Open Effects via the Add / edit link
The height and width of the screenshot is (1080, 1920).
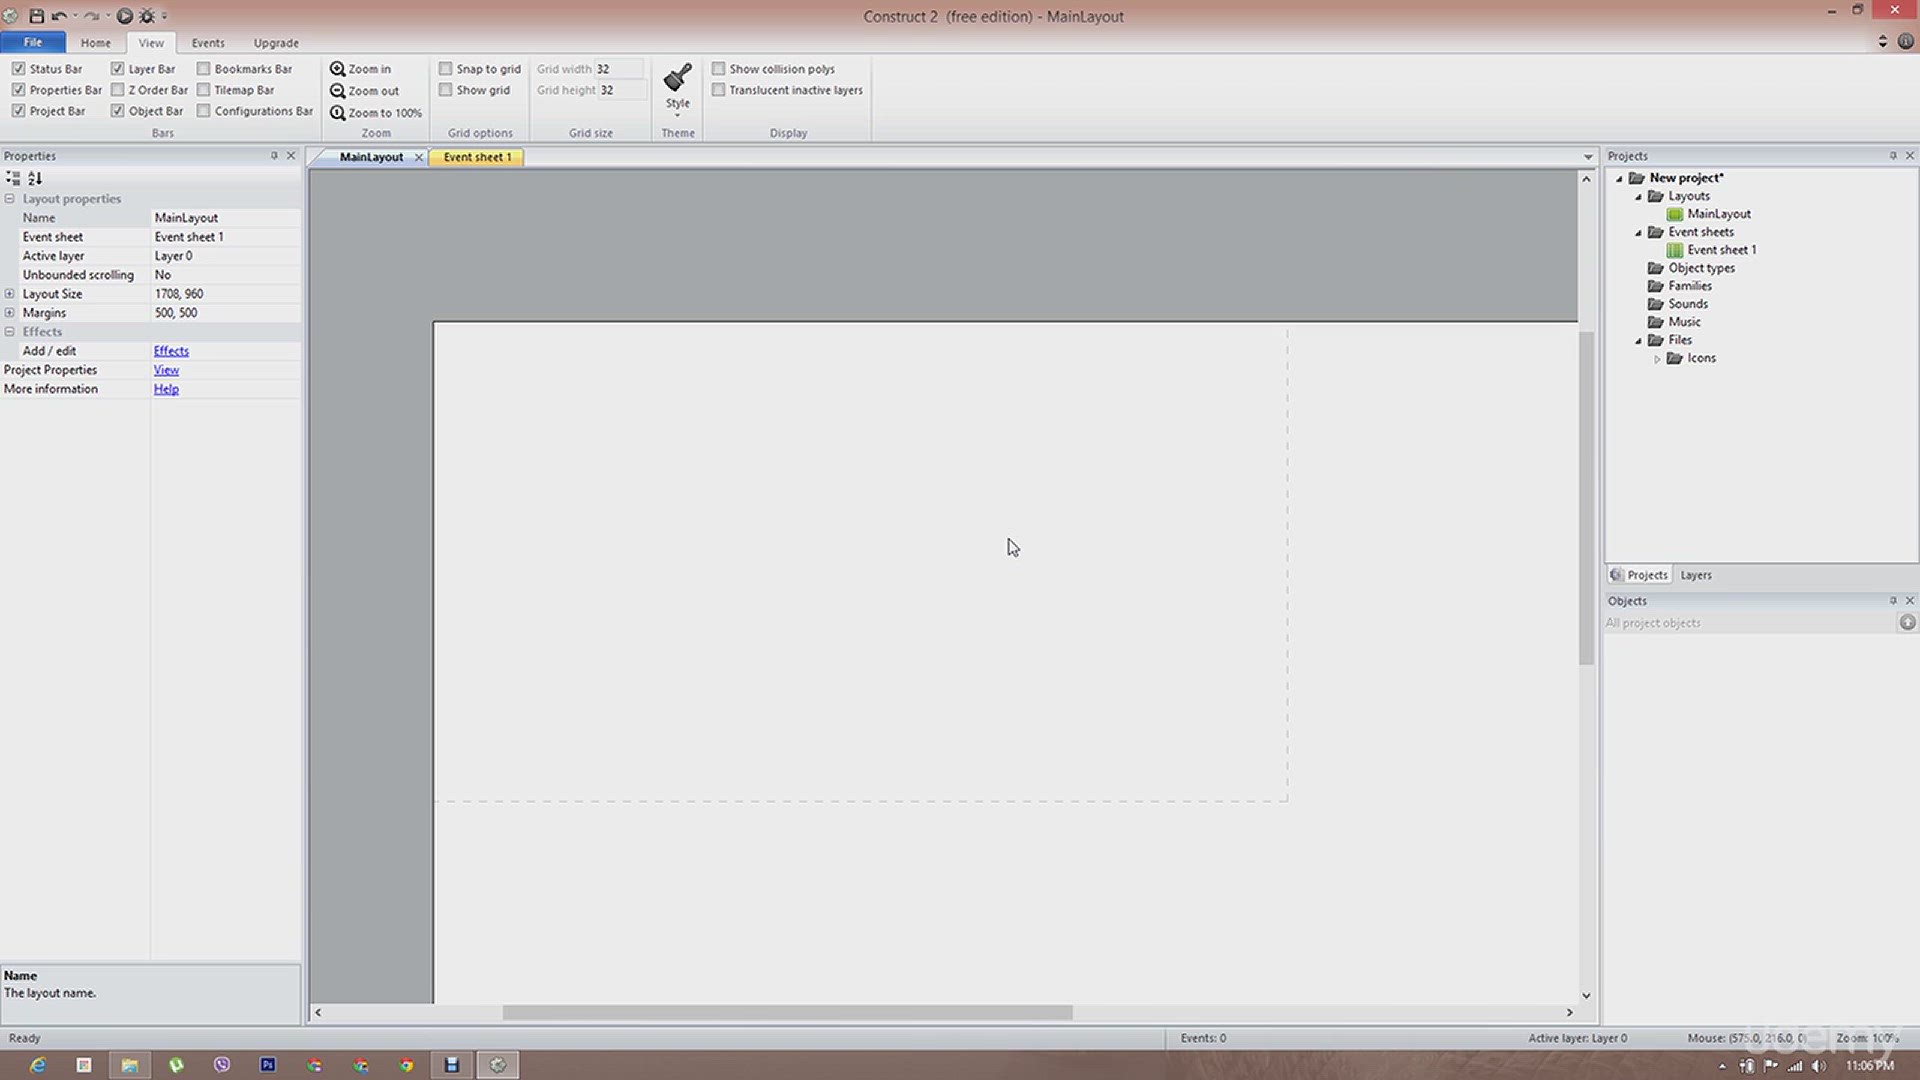pos(170,351)
